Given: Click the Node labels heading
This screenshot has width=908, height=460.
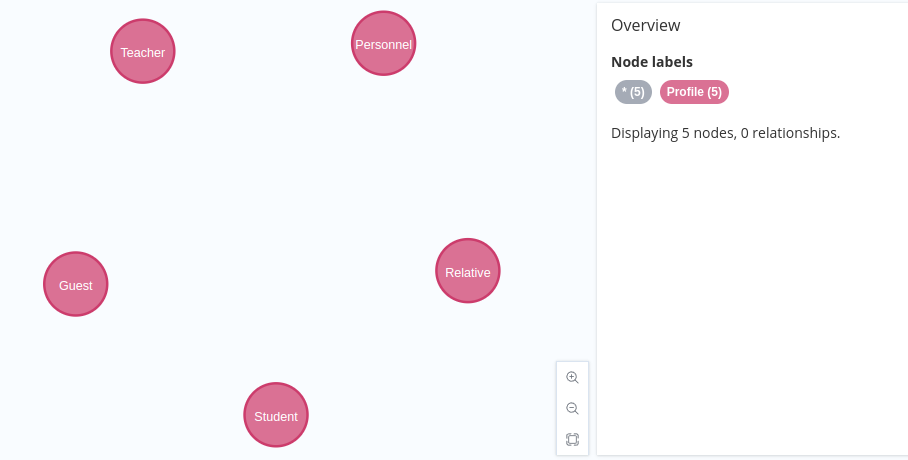Looking at the screenshot, I should coord(652,62).
